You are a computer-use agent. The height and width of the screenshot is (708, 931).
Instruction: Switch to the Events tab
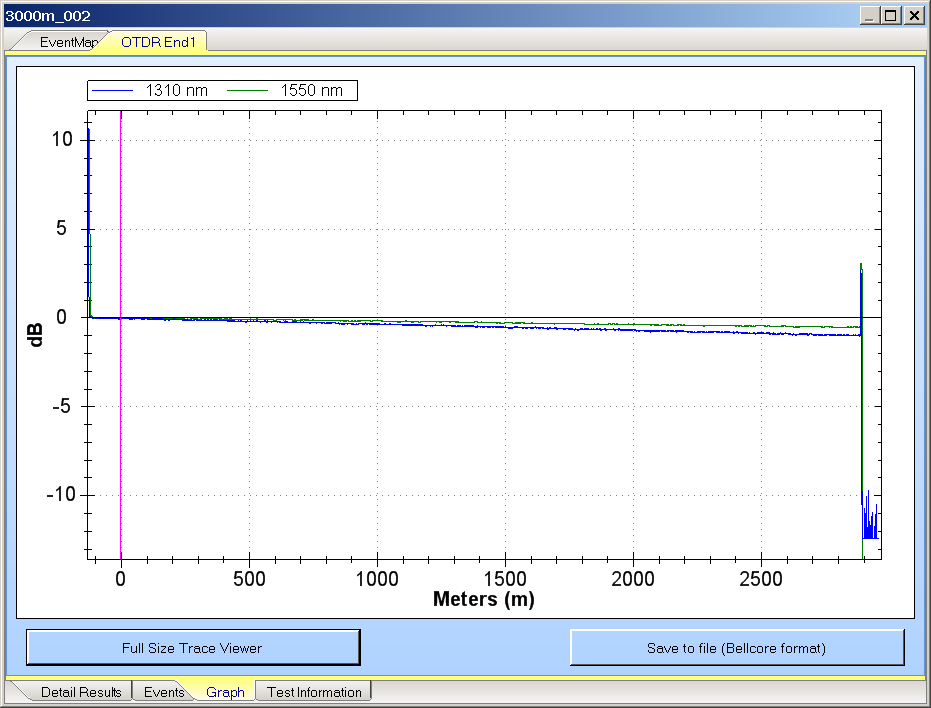click(163, 692)
